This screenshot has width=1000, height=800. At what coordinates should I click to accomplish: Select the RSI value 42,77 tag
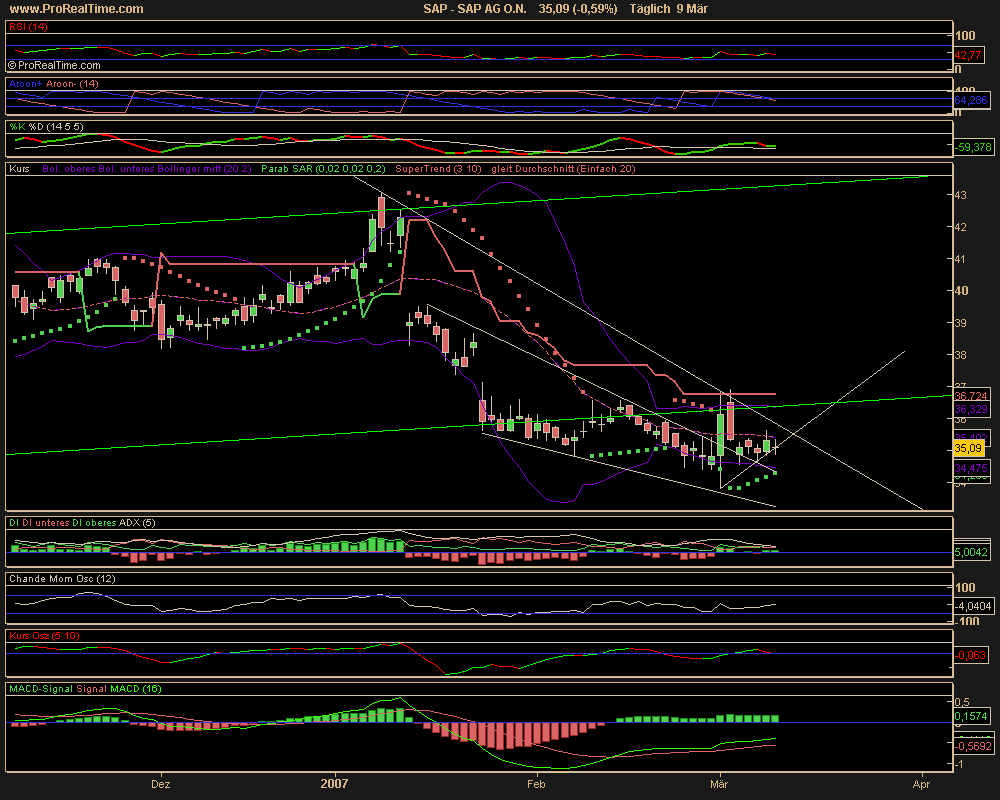point(971,55)
